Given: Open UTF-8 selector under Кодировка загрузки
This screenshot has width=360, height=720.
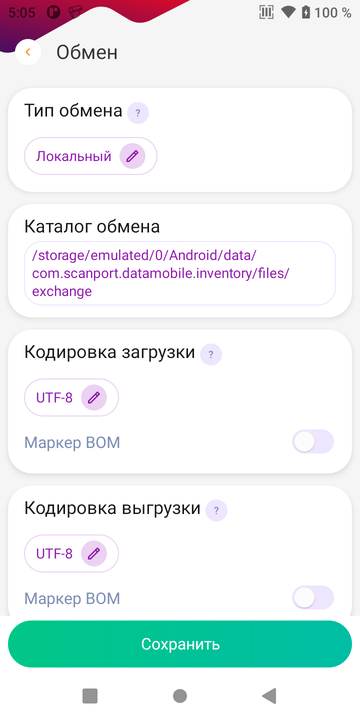Looking at the screenshot, I should pyautogui.click(x=72, y=398).
